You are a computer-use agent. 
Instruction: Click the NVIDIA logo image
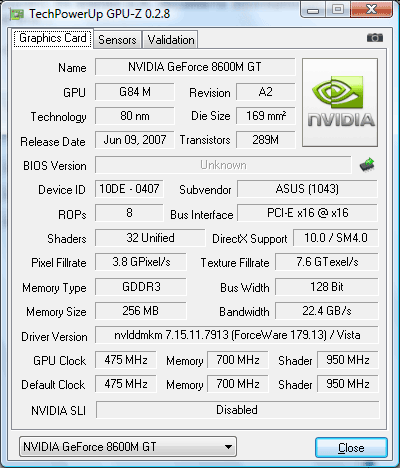coord(340,102)
